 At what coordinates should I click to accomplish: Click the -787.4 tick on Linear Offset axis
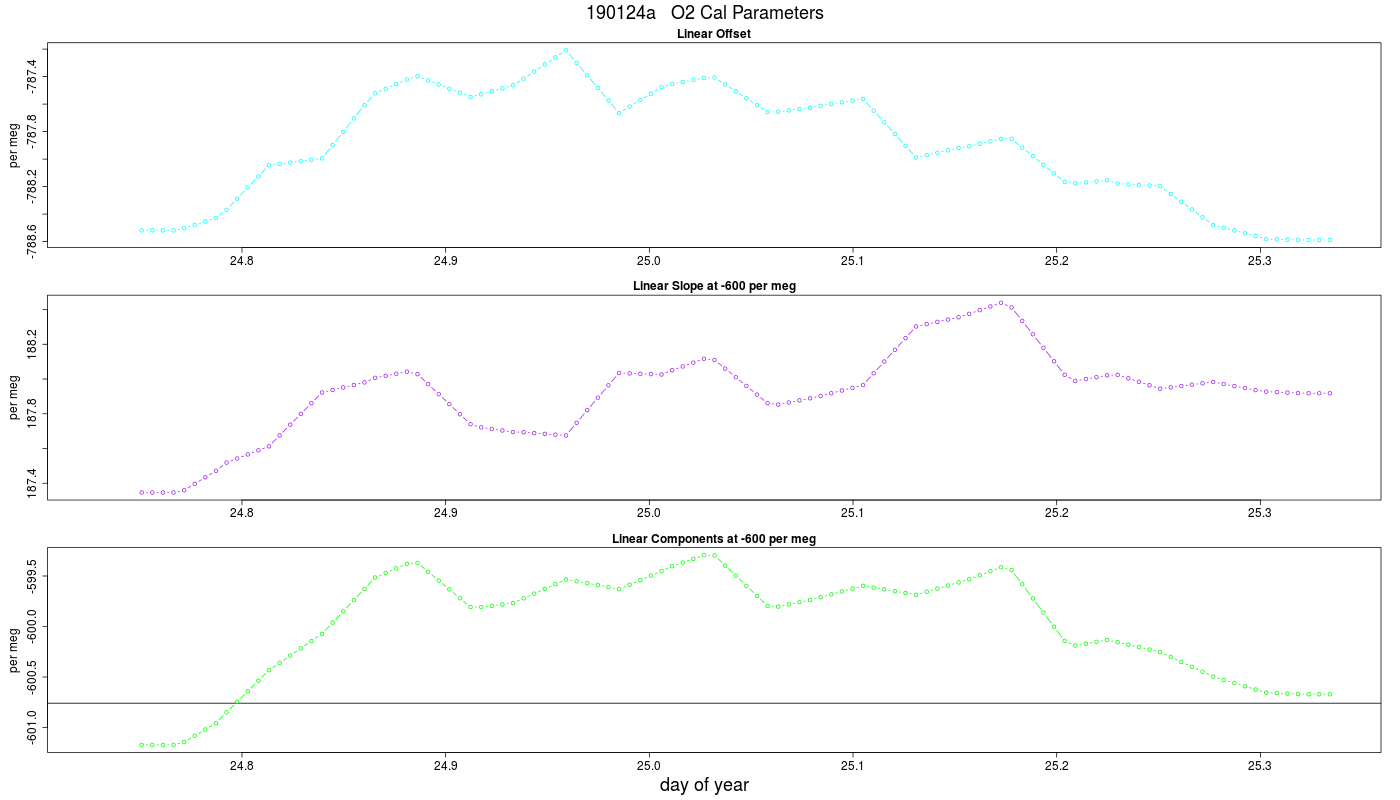[33, 77]
